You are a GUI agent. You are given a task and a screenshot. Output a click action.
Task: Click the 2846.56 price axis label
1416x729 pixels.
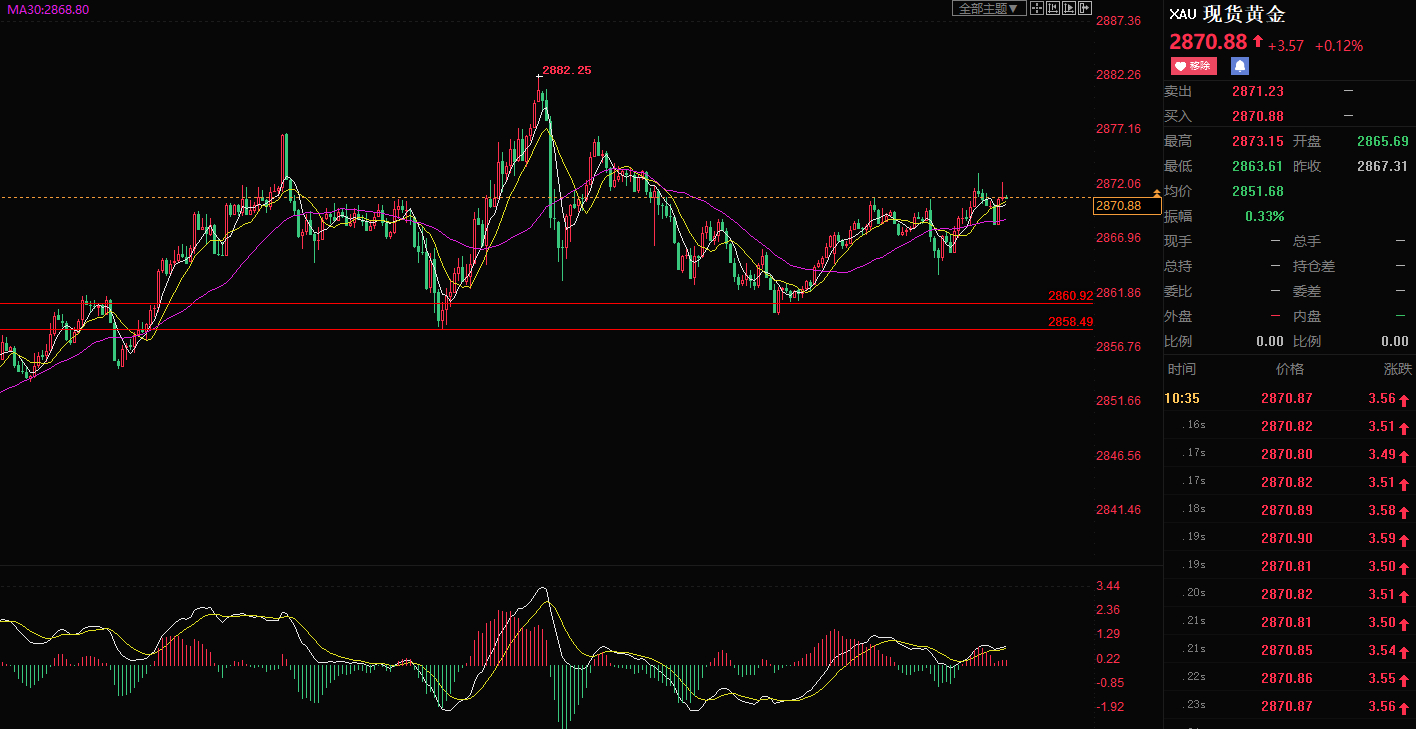point(1119,455)
